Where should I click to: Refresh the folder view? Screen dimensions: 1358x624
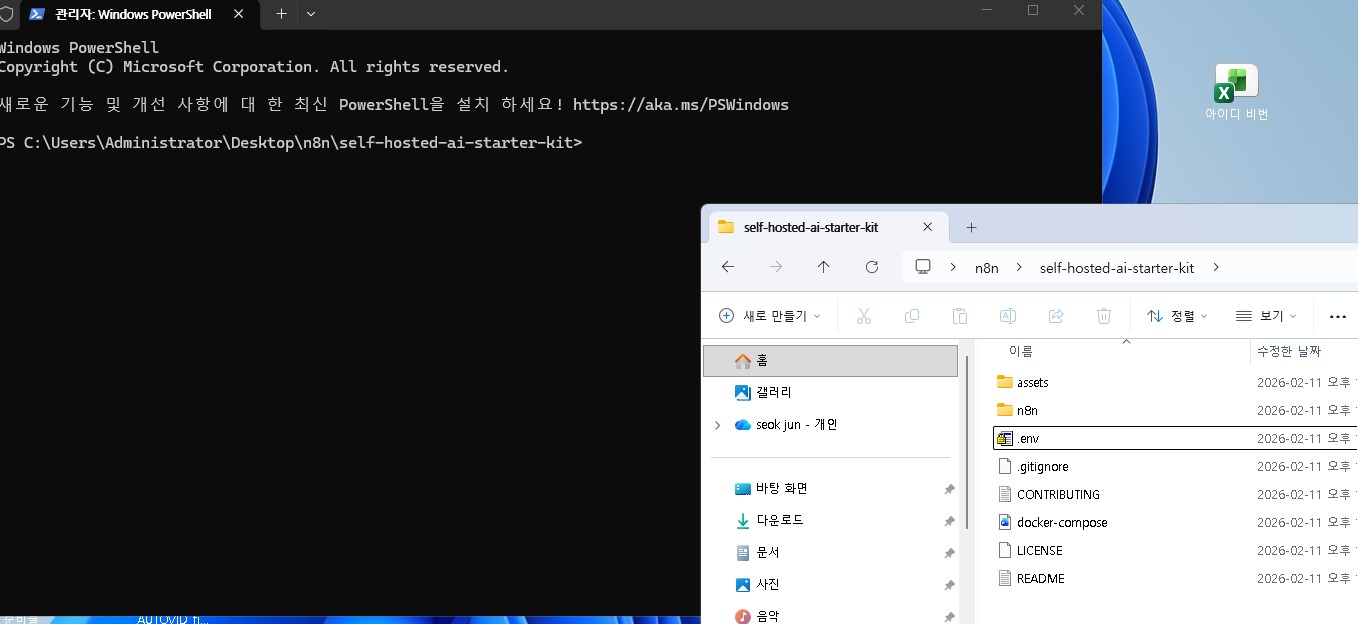pyautogui.click(x=871, y=267)
